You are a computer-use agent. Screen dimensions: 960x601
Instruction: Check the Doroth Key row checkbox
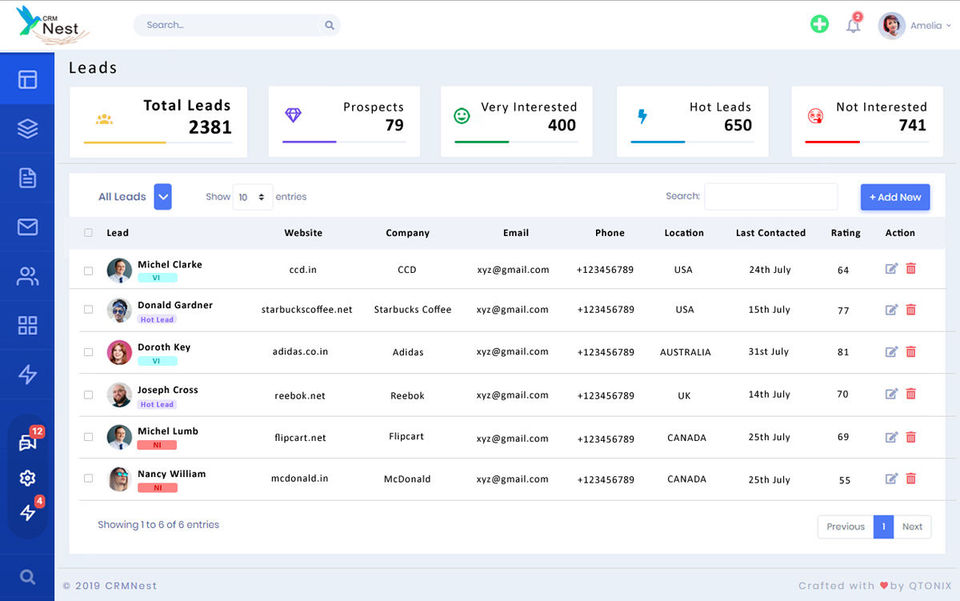pos(88,352)
